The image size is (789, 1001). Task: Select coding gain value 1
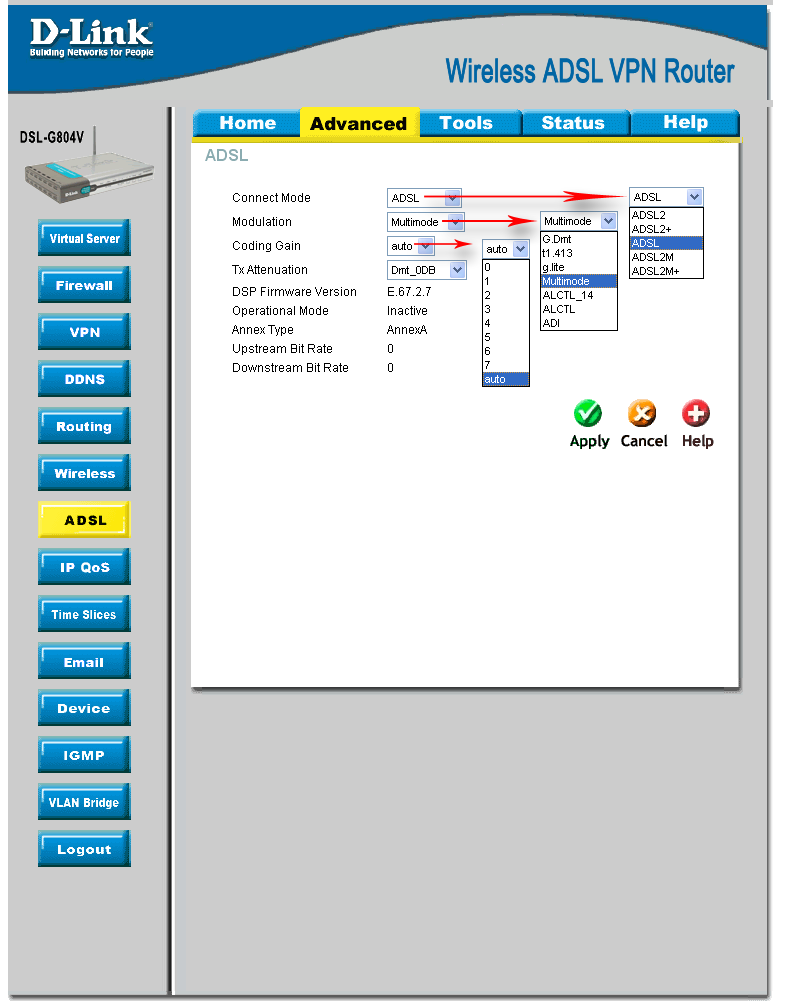tap(506, 282)
